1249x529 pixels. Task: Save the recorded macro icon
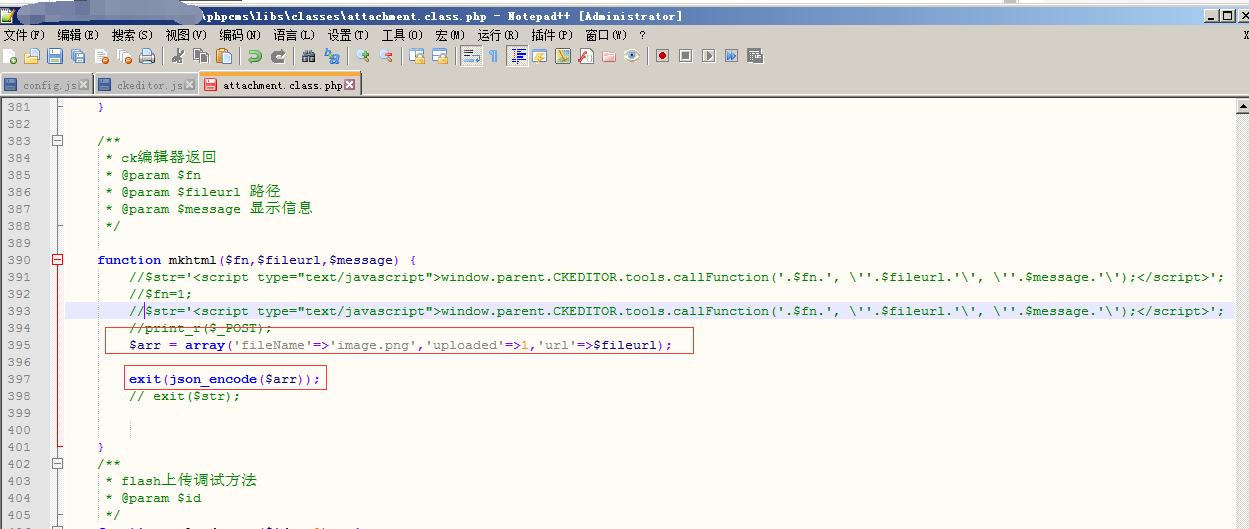click(x=755, y=56)
